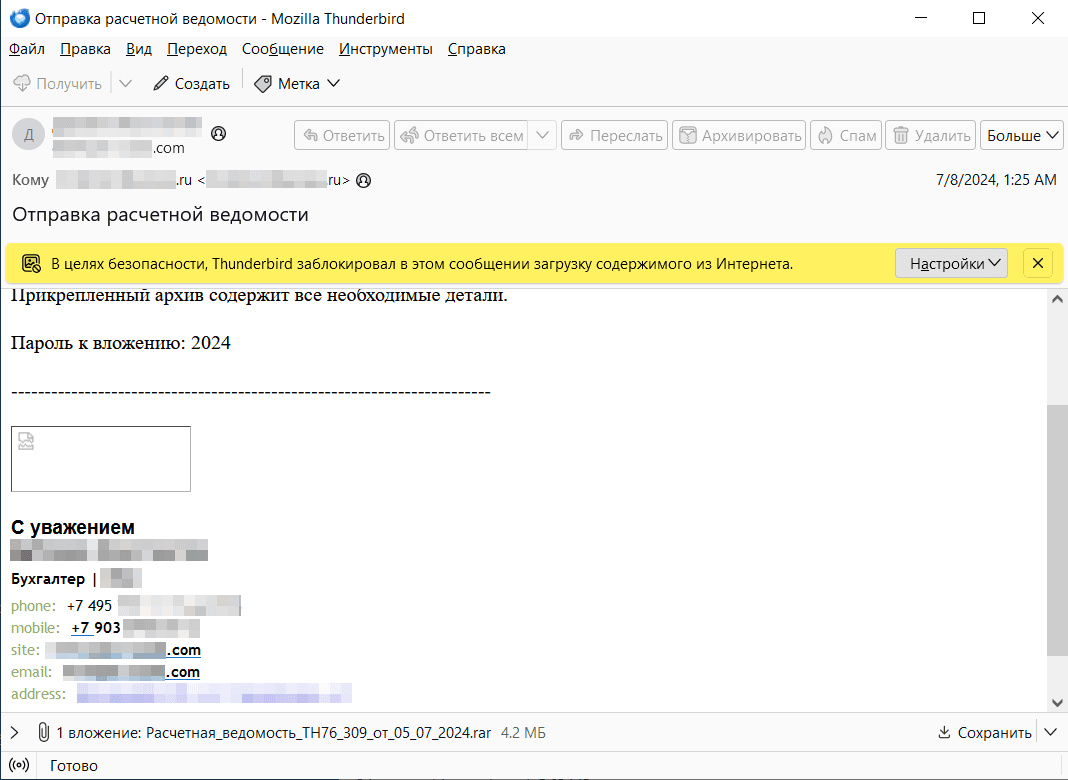Click the Reply (Ответить) button
The image size is (1068, 780).
click(x=343, y=136)
